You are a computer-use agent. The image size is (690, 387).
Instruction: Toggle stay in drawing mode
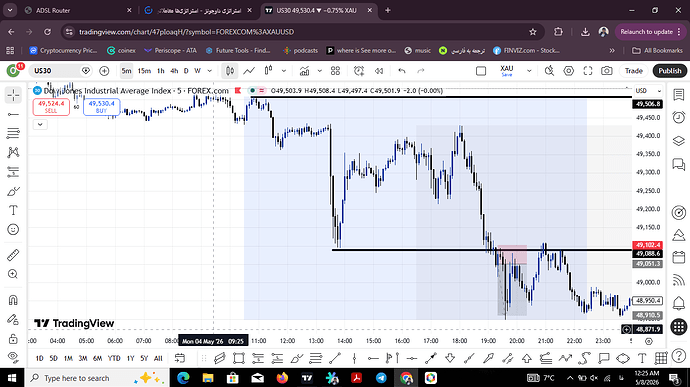click(x=13, y=319)
